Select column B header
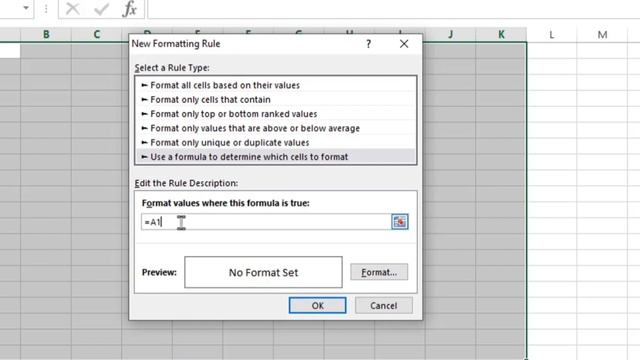The width and height of the screenshot is (640, 360). 46,35
